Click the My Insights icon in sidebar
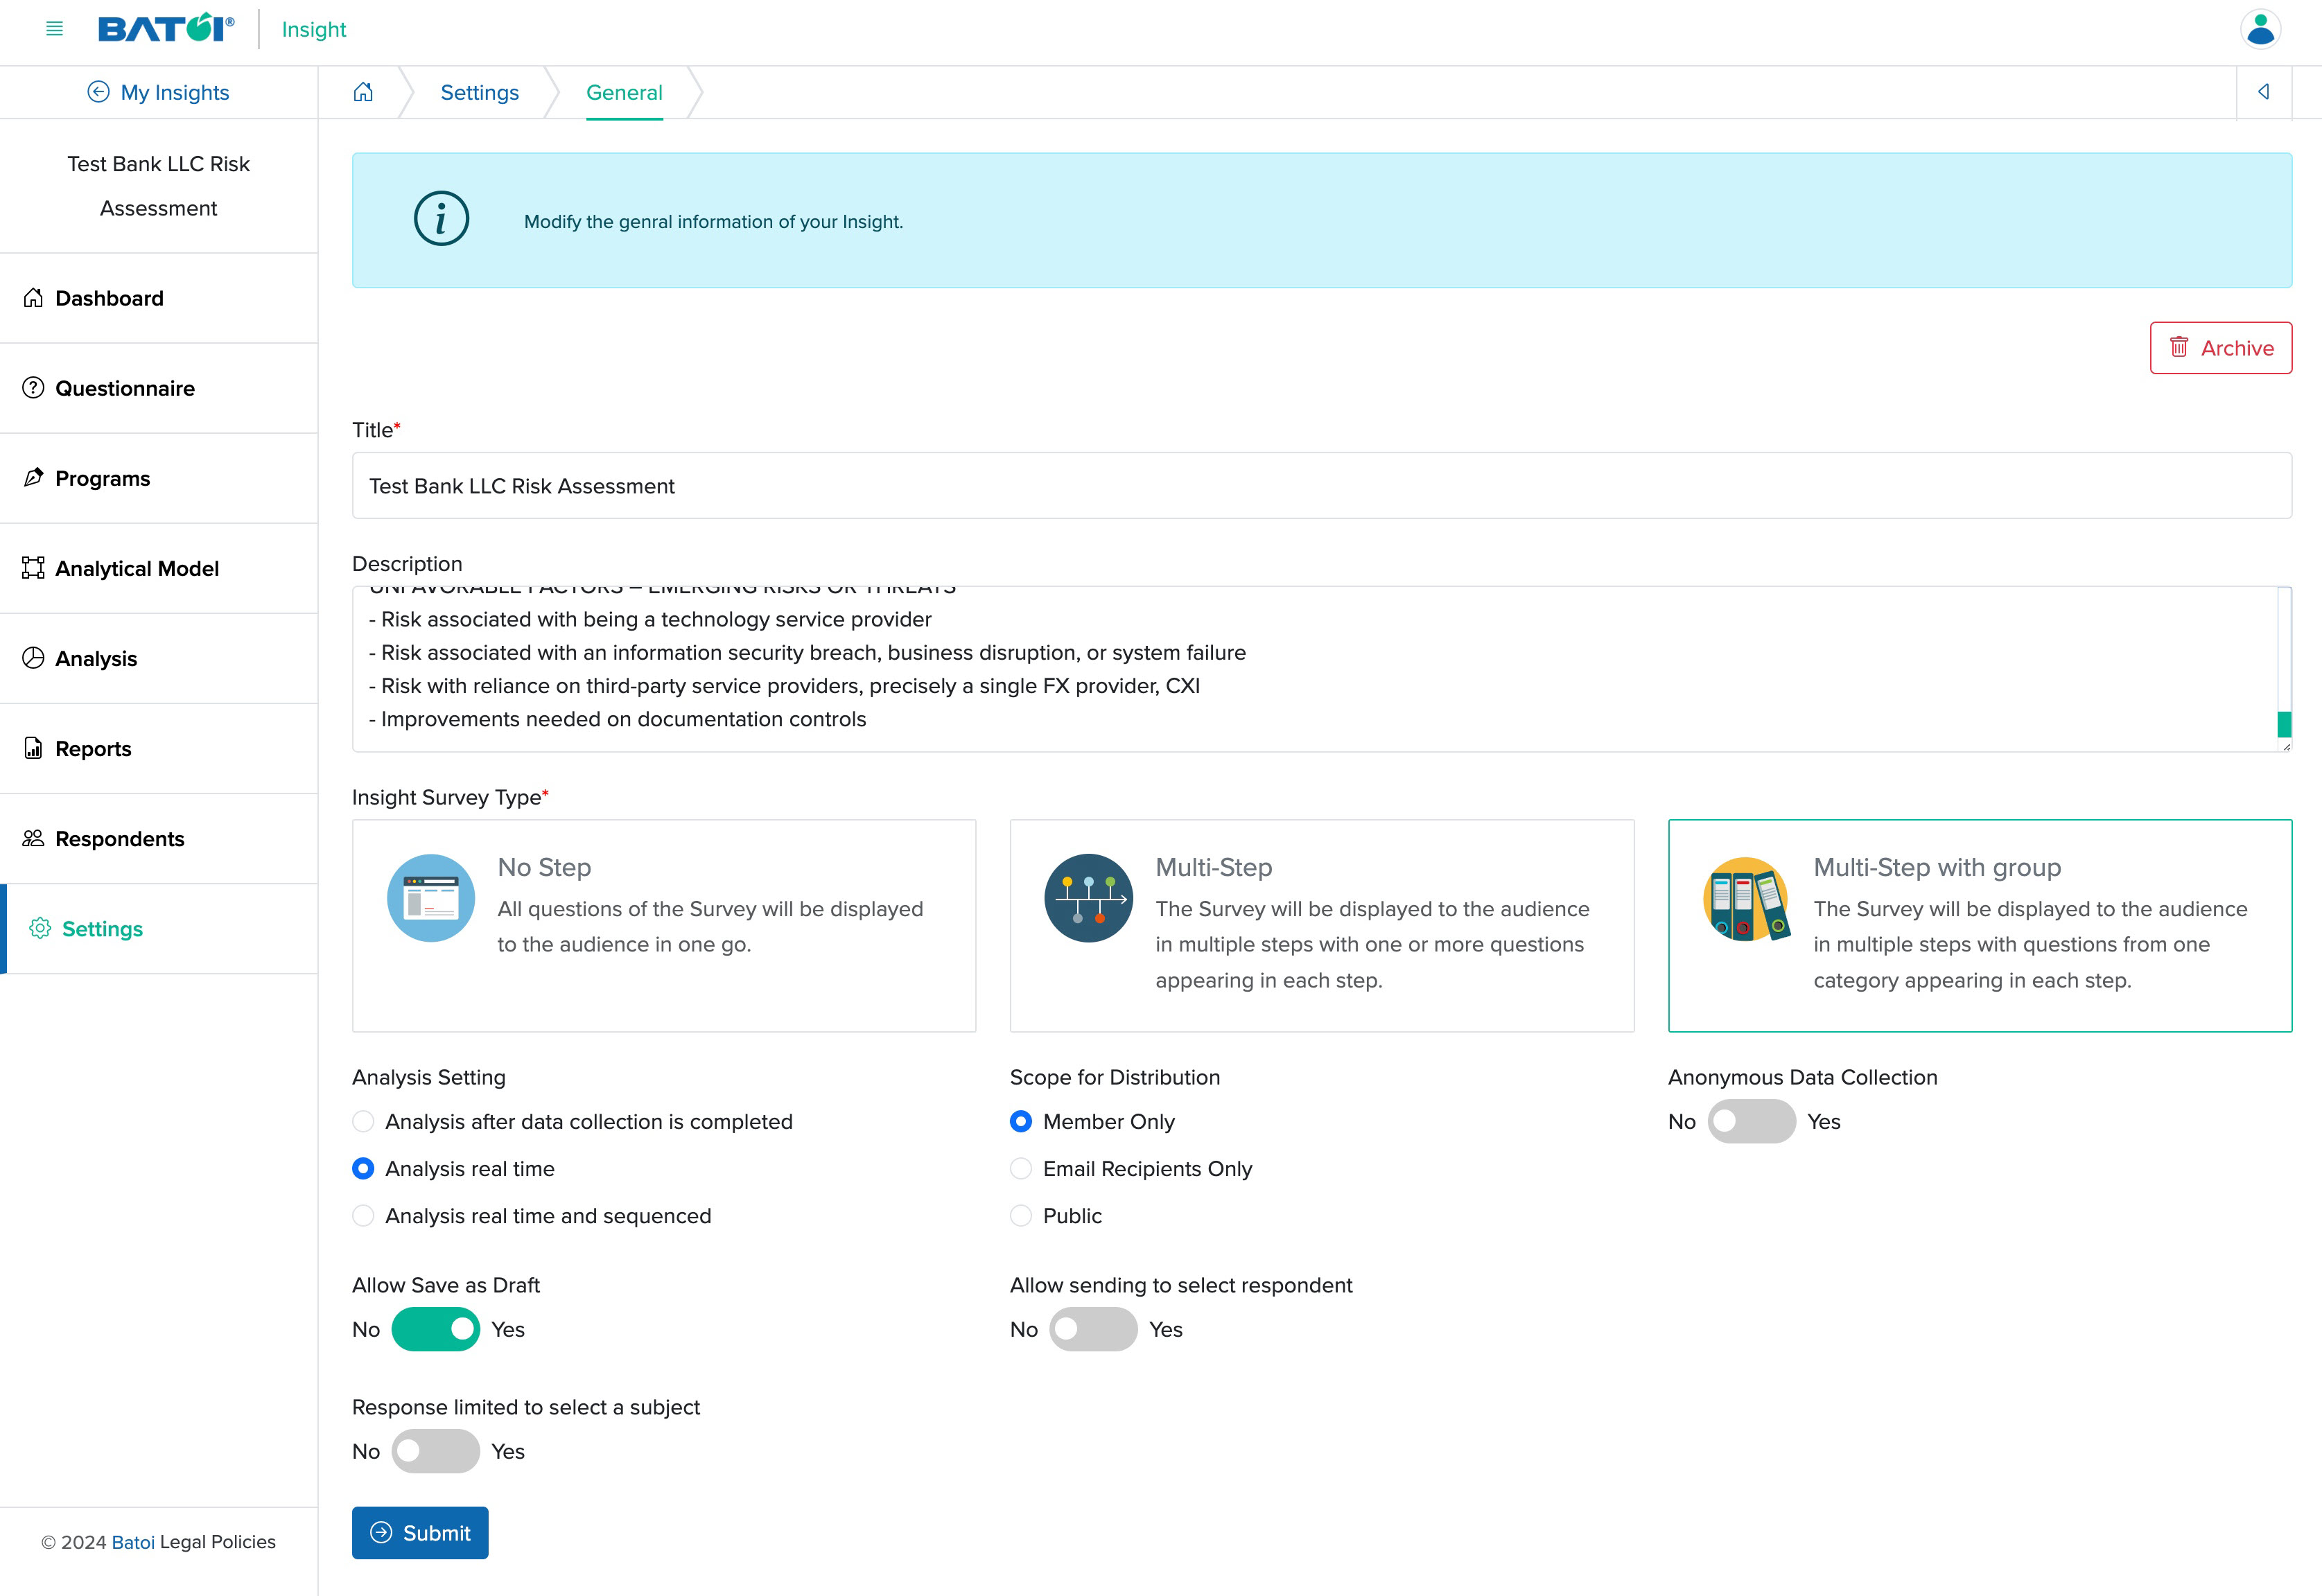Image resolution: width=2322 pixels, height=1596 pixels. coord(97,91)
